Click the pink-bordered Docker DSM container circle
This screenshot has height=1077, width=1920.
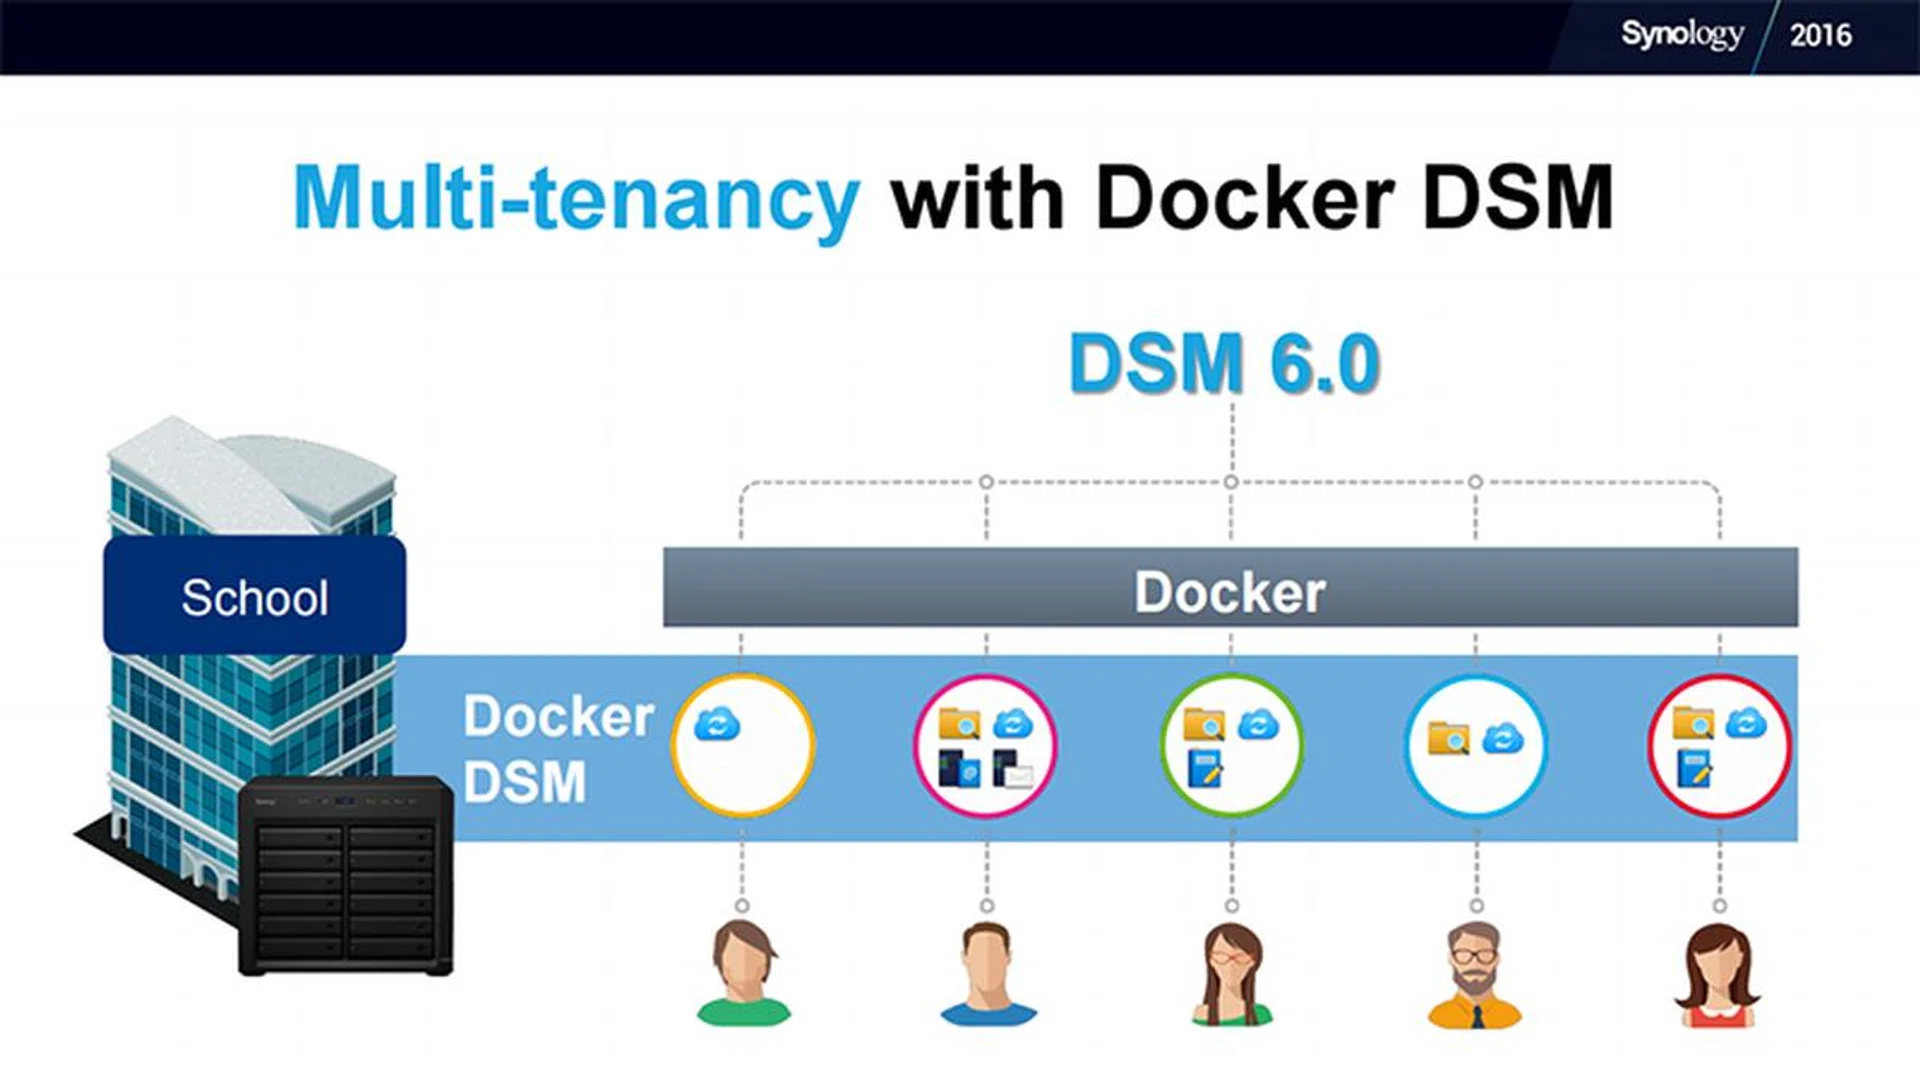[986, 746]
